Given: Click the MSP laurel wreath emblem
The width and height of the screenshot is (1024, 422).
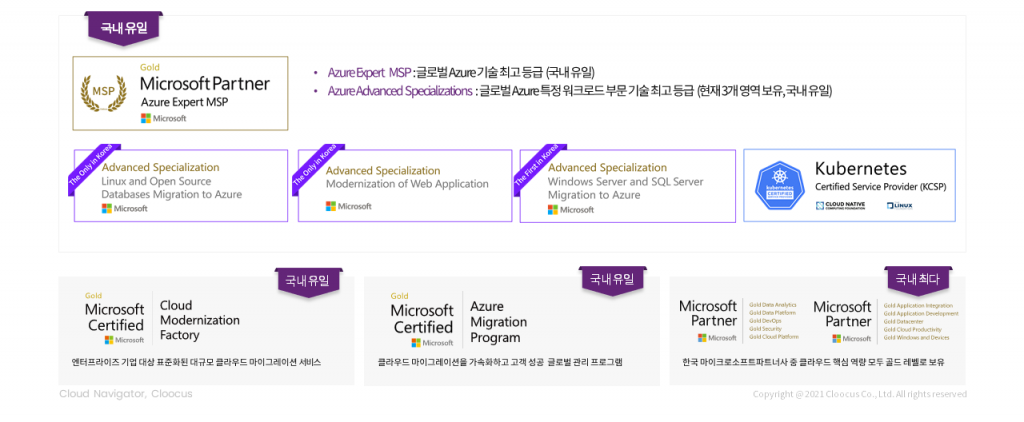Looking at the screenshot, I should tap(103, 93).
